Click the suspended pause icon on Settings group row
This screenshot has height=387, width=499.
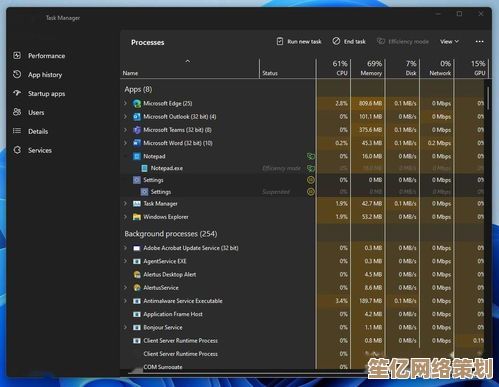point(311,180)
